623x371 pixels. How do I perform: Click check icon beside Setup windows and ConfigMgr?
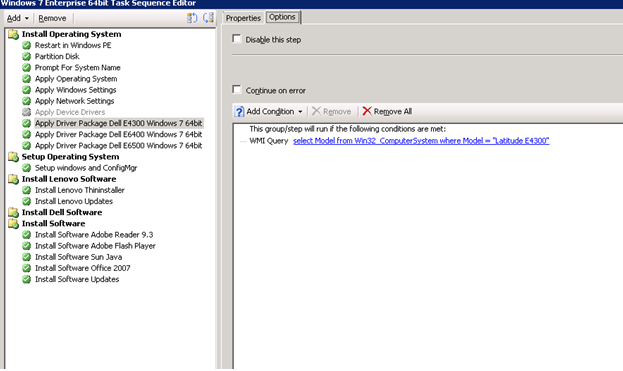click(27, 168)
